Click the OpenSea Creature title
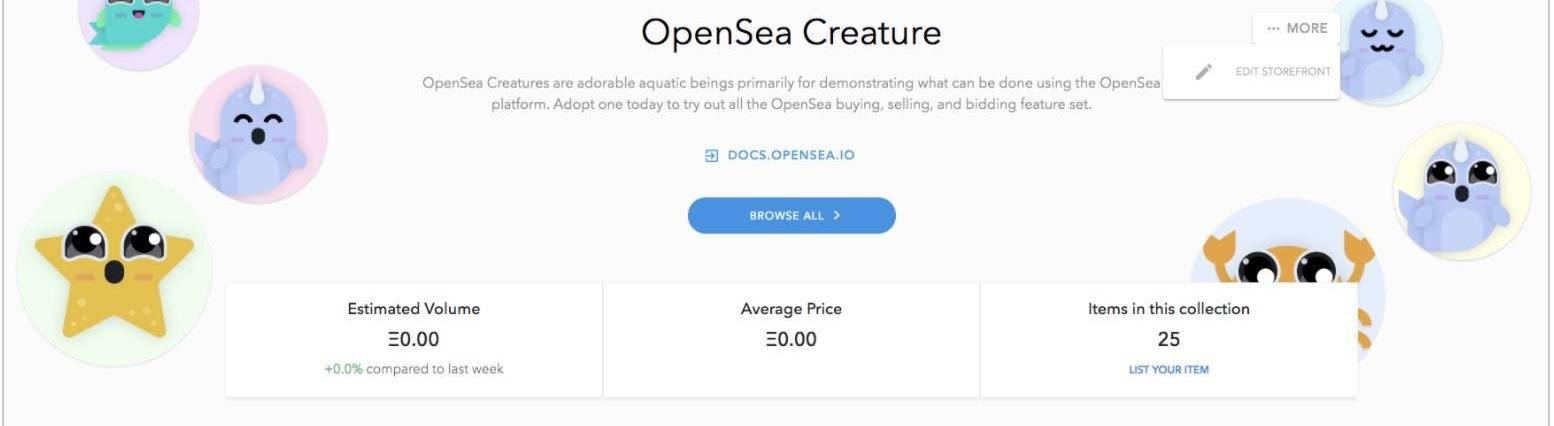The width and height of the screenshot is (1554, 426). (791, 33)
